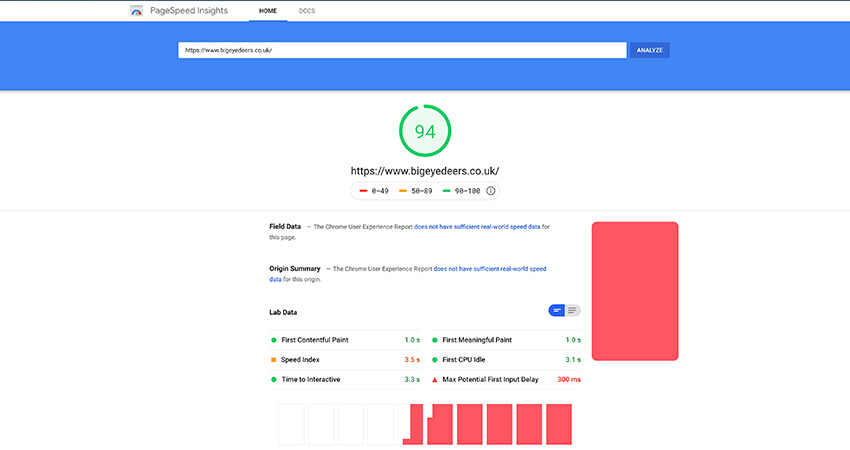Click the green 94 score gauge
850x450 pixels.
pyautogui.click(x=425, y=131)
